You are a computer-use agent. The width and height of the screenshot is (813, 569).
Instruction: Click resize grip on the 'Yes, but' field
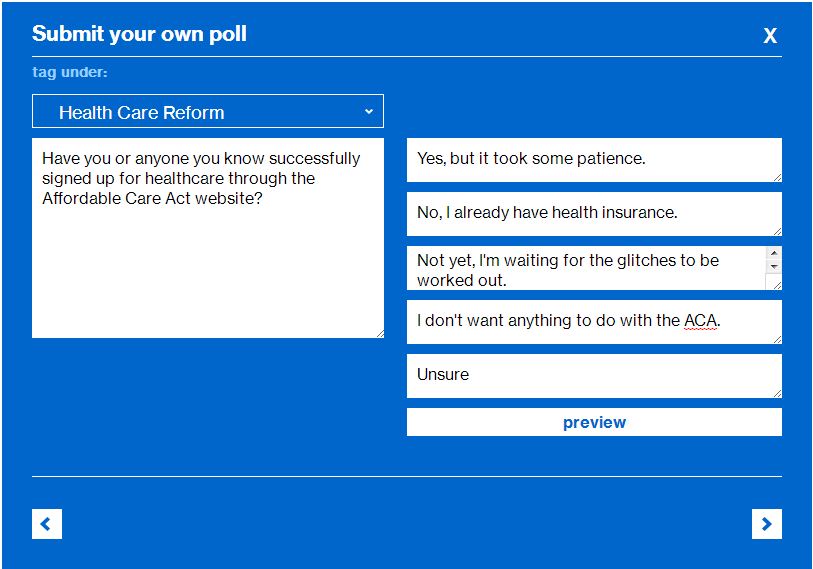[x=777, y=177]
